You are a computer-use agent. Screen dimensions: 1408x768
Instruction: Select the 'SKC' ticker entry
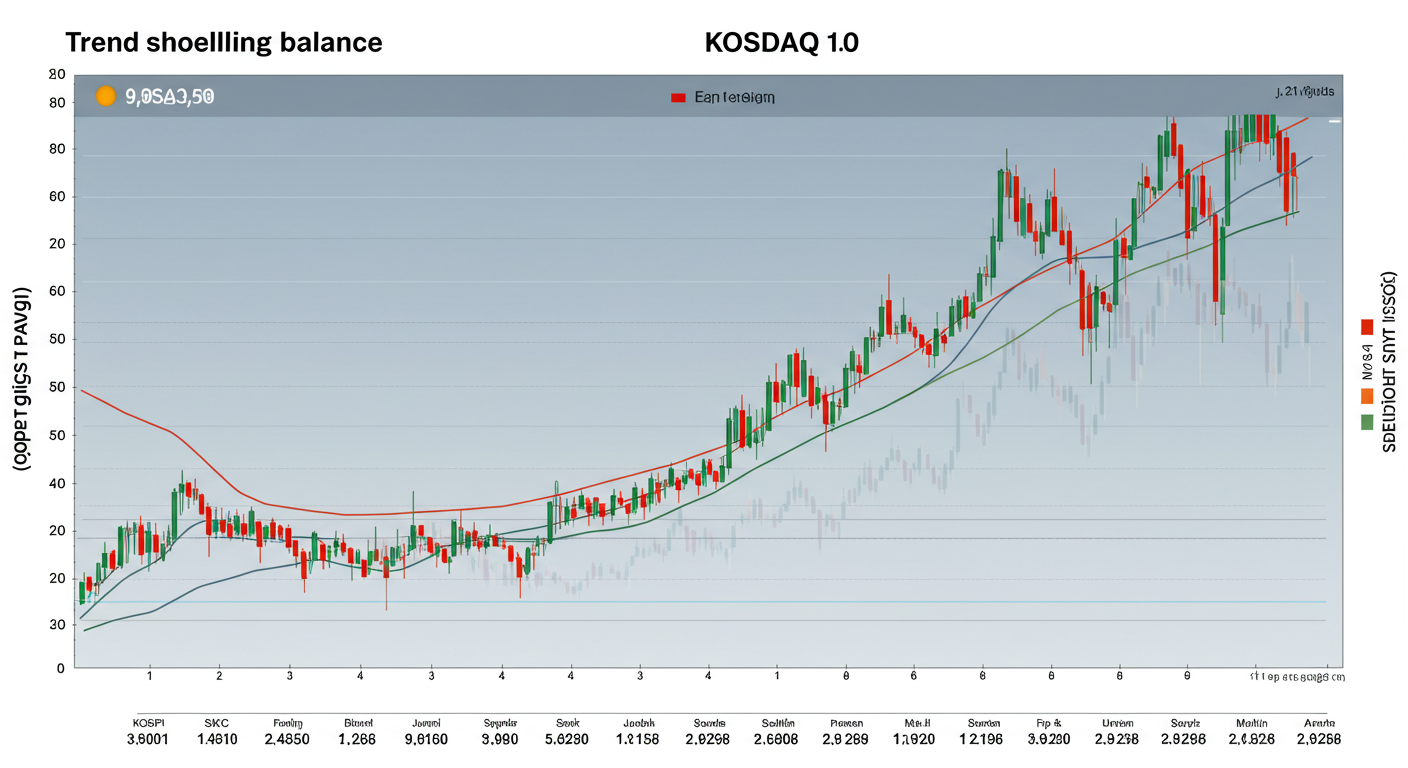217,723
